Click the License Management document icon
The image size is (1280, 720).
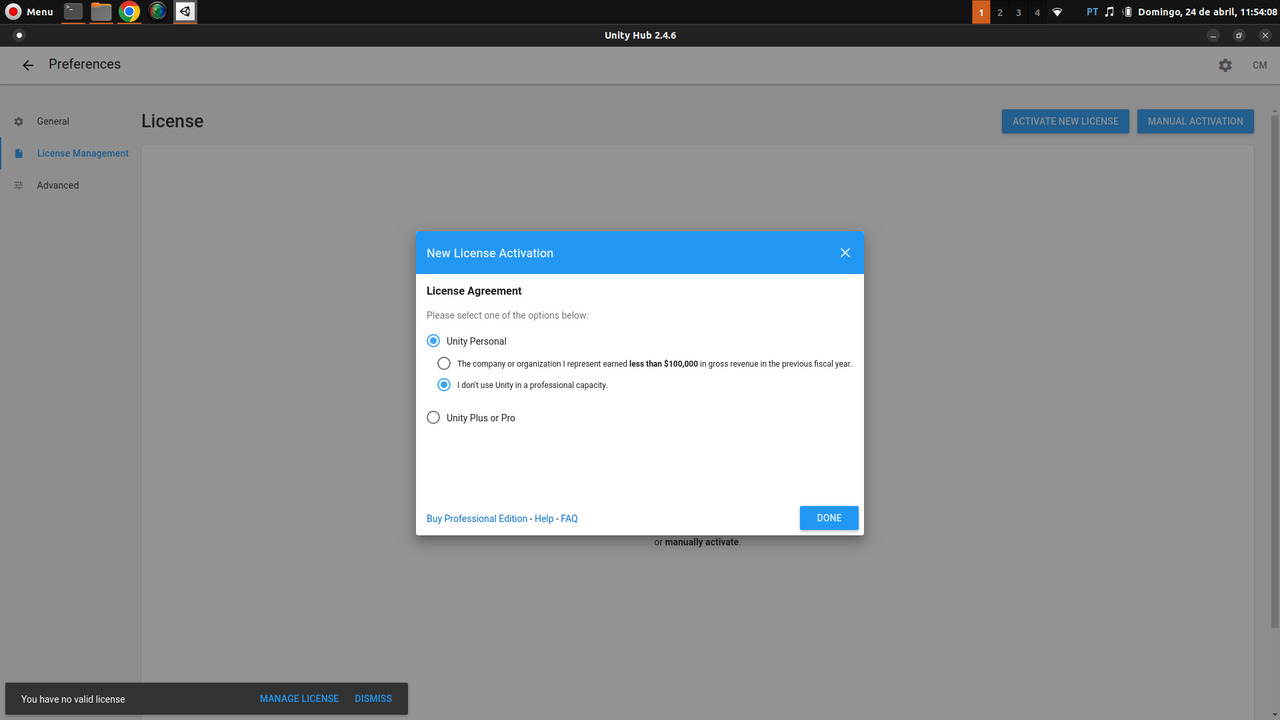pyautogui.click(x=18, y=153)
